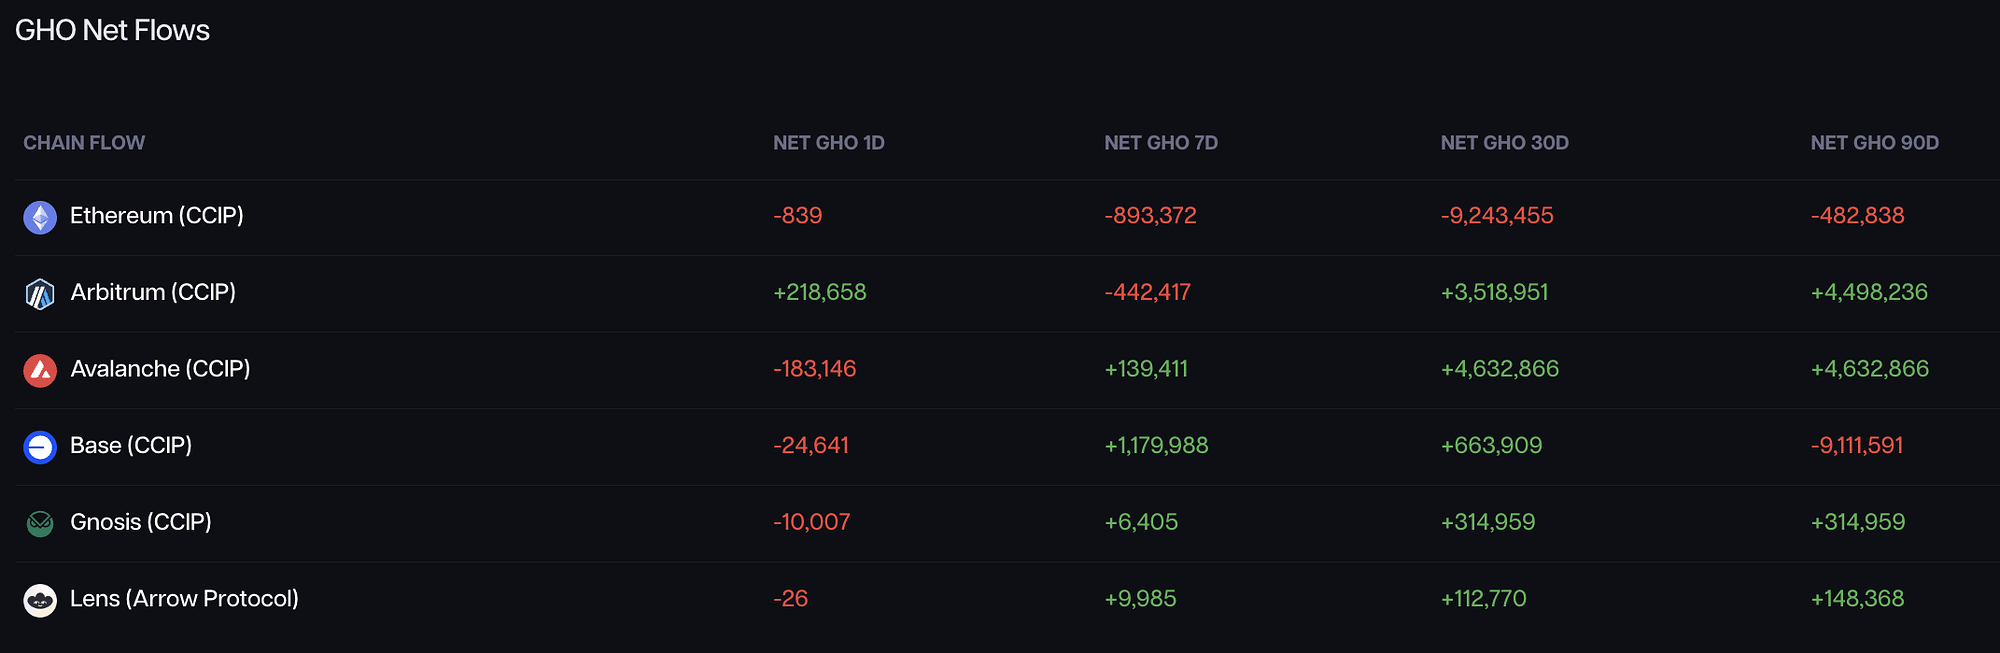Select the Avalanche (CCIP) row label
The height and width of the screenshot is (653, 2000).
pyautogui.click(x=160, y=369)
